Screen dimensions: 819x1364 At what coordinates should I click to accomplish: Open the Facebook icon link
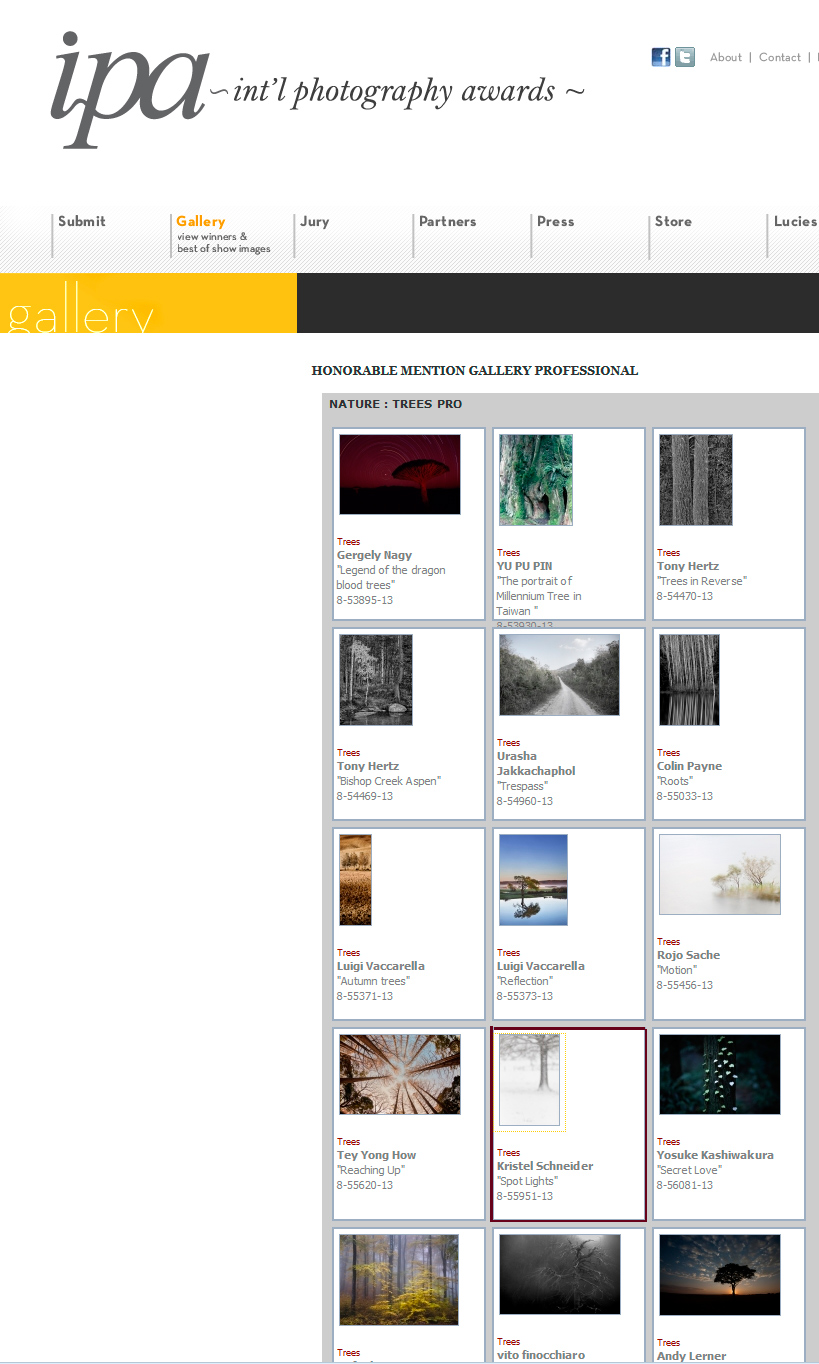click(661, 57)
